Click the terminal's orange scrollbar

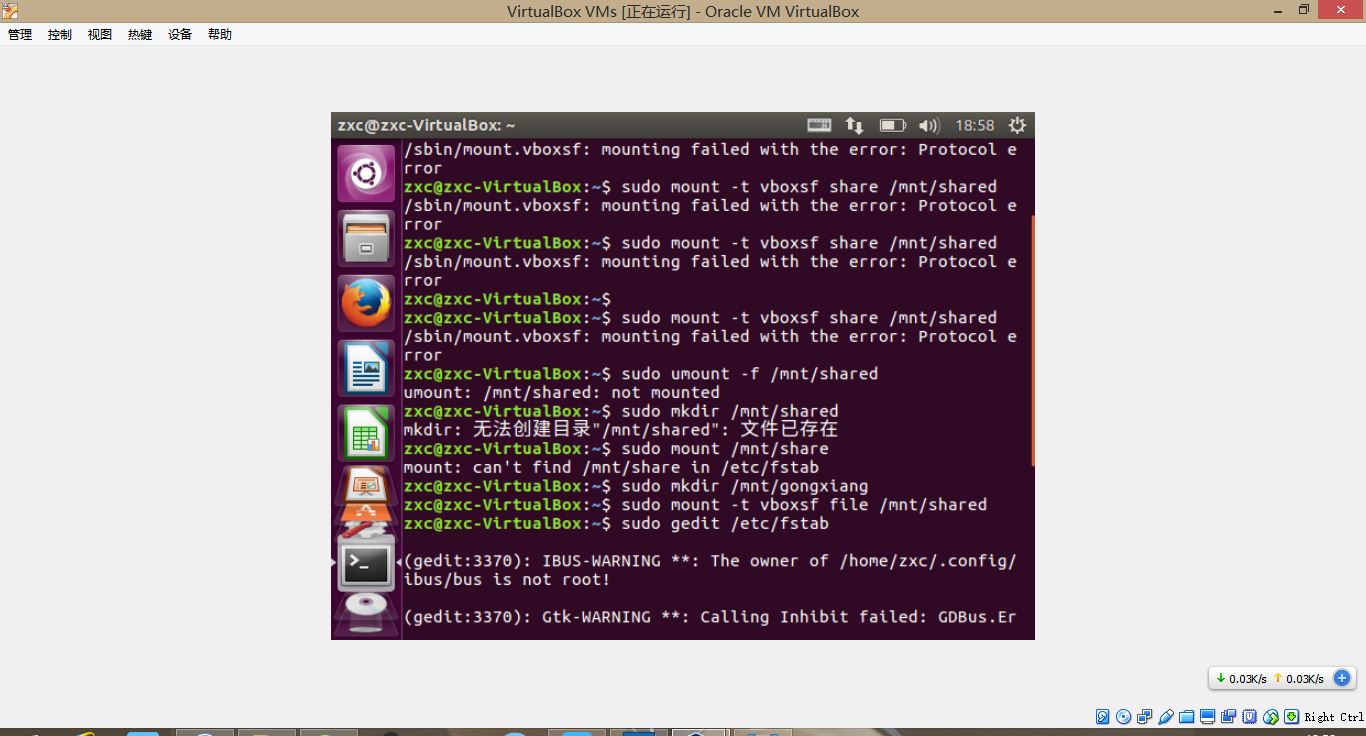[x=1032, y=340]
